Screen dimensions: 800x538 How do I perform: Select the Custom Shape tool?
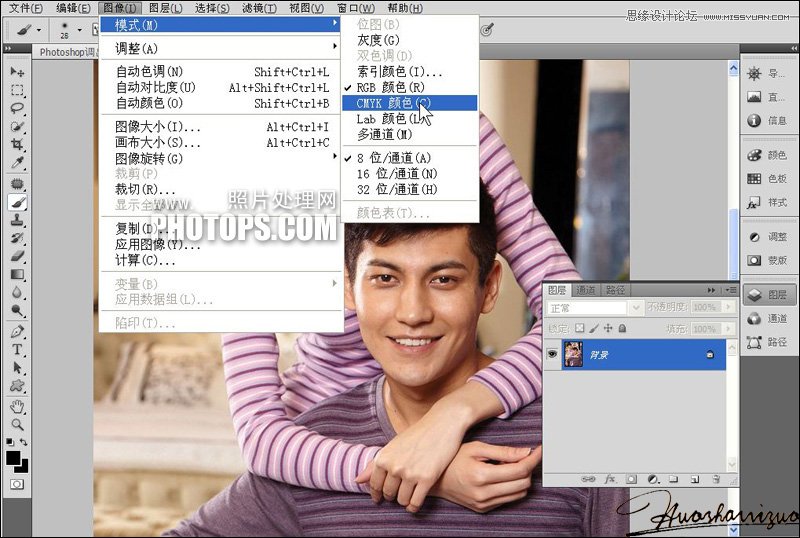17,385
